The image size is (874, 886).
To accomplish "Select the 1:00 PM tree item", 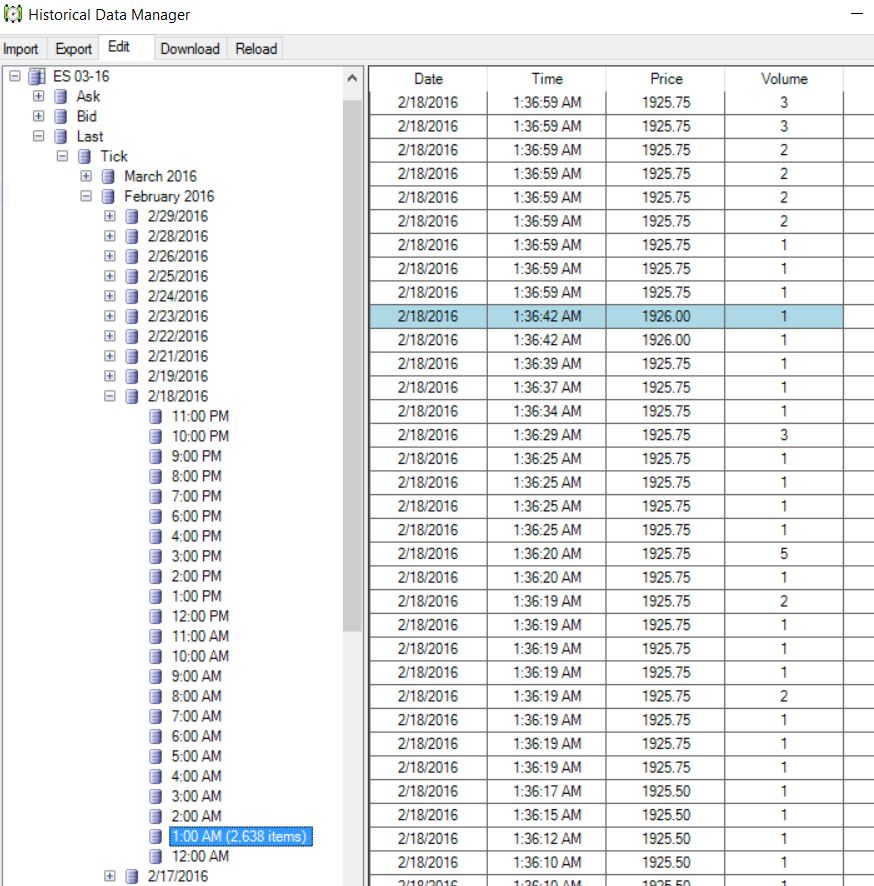I will pyautogui.click(x=196, y=596).
